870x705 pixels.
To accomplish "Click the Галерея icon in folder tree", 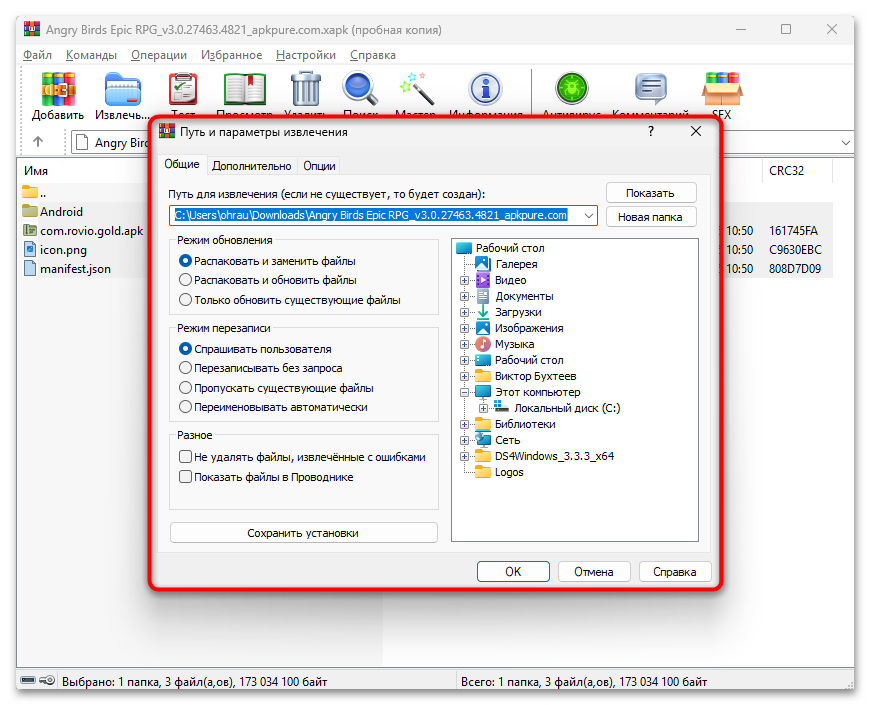I will [483, 264].
